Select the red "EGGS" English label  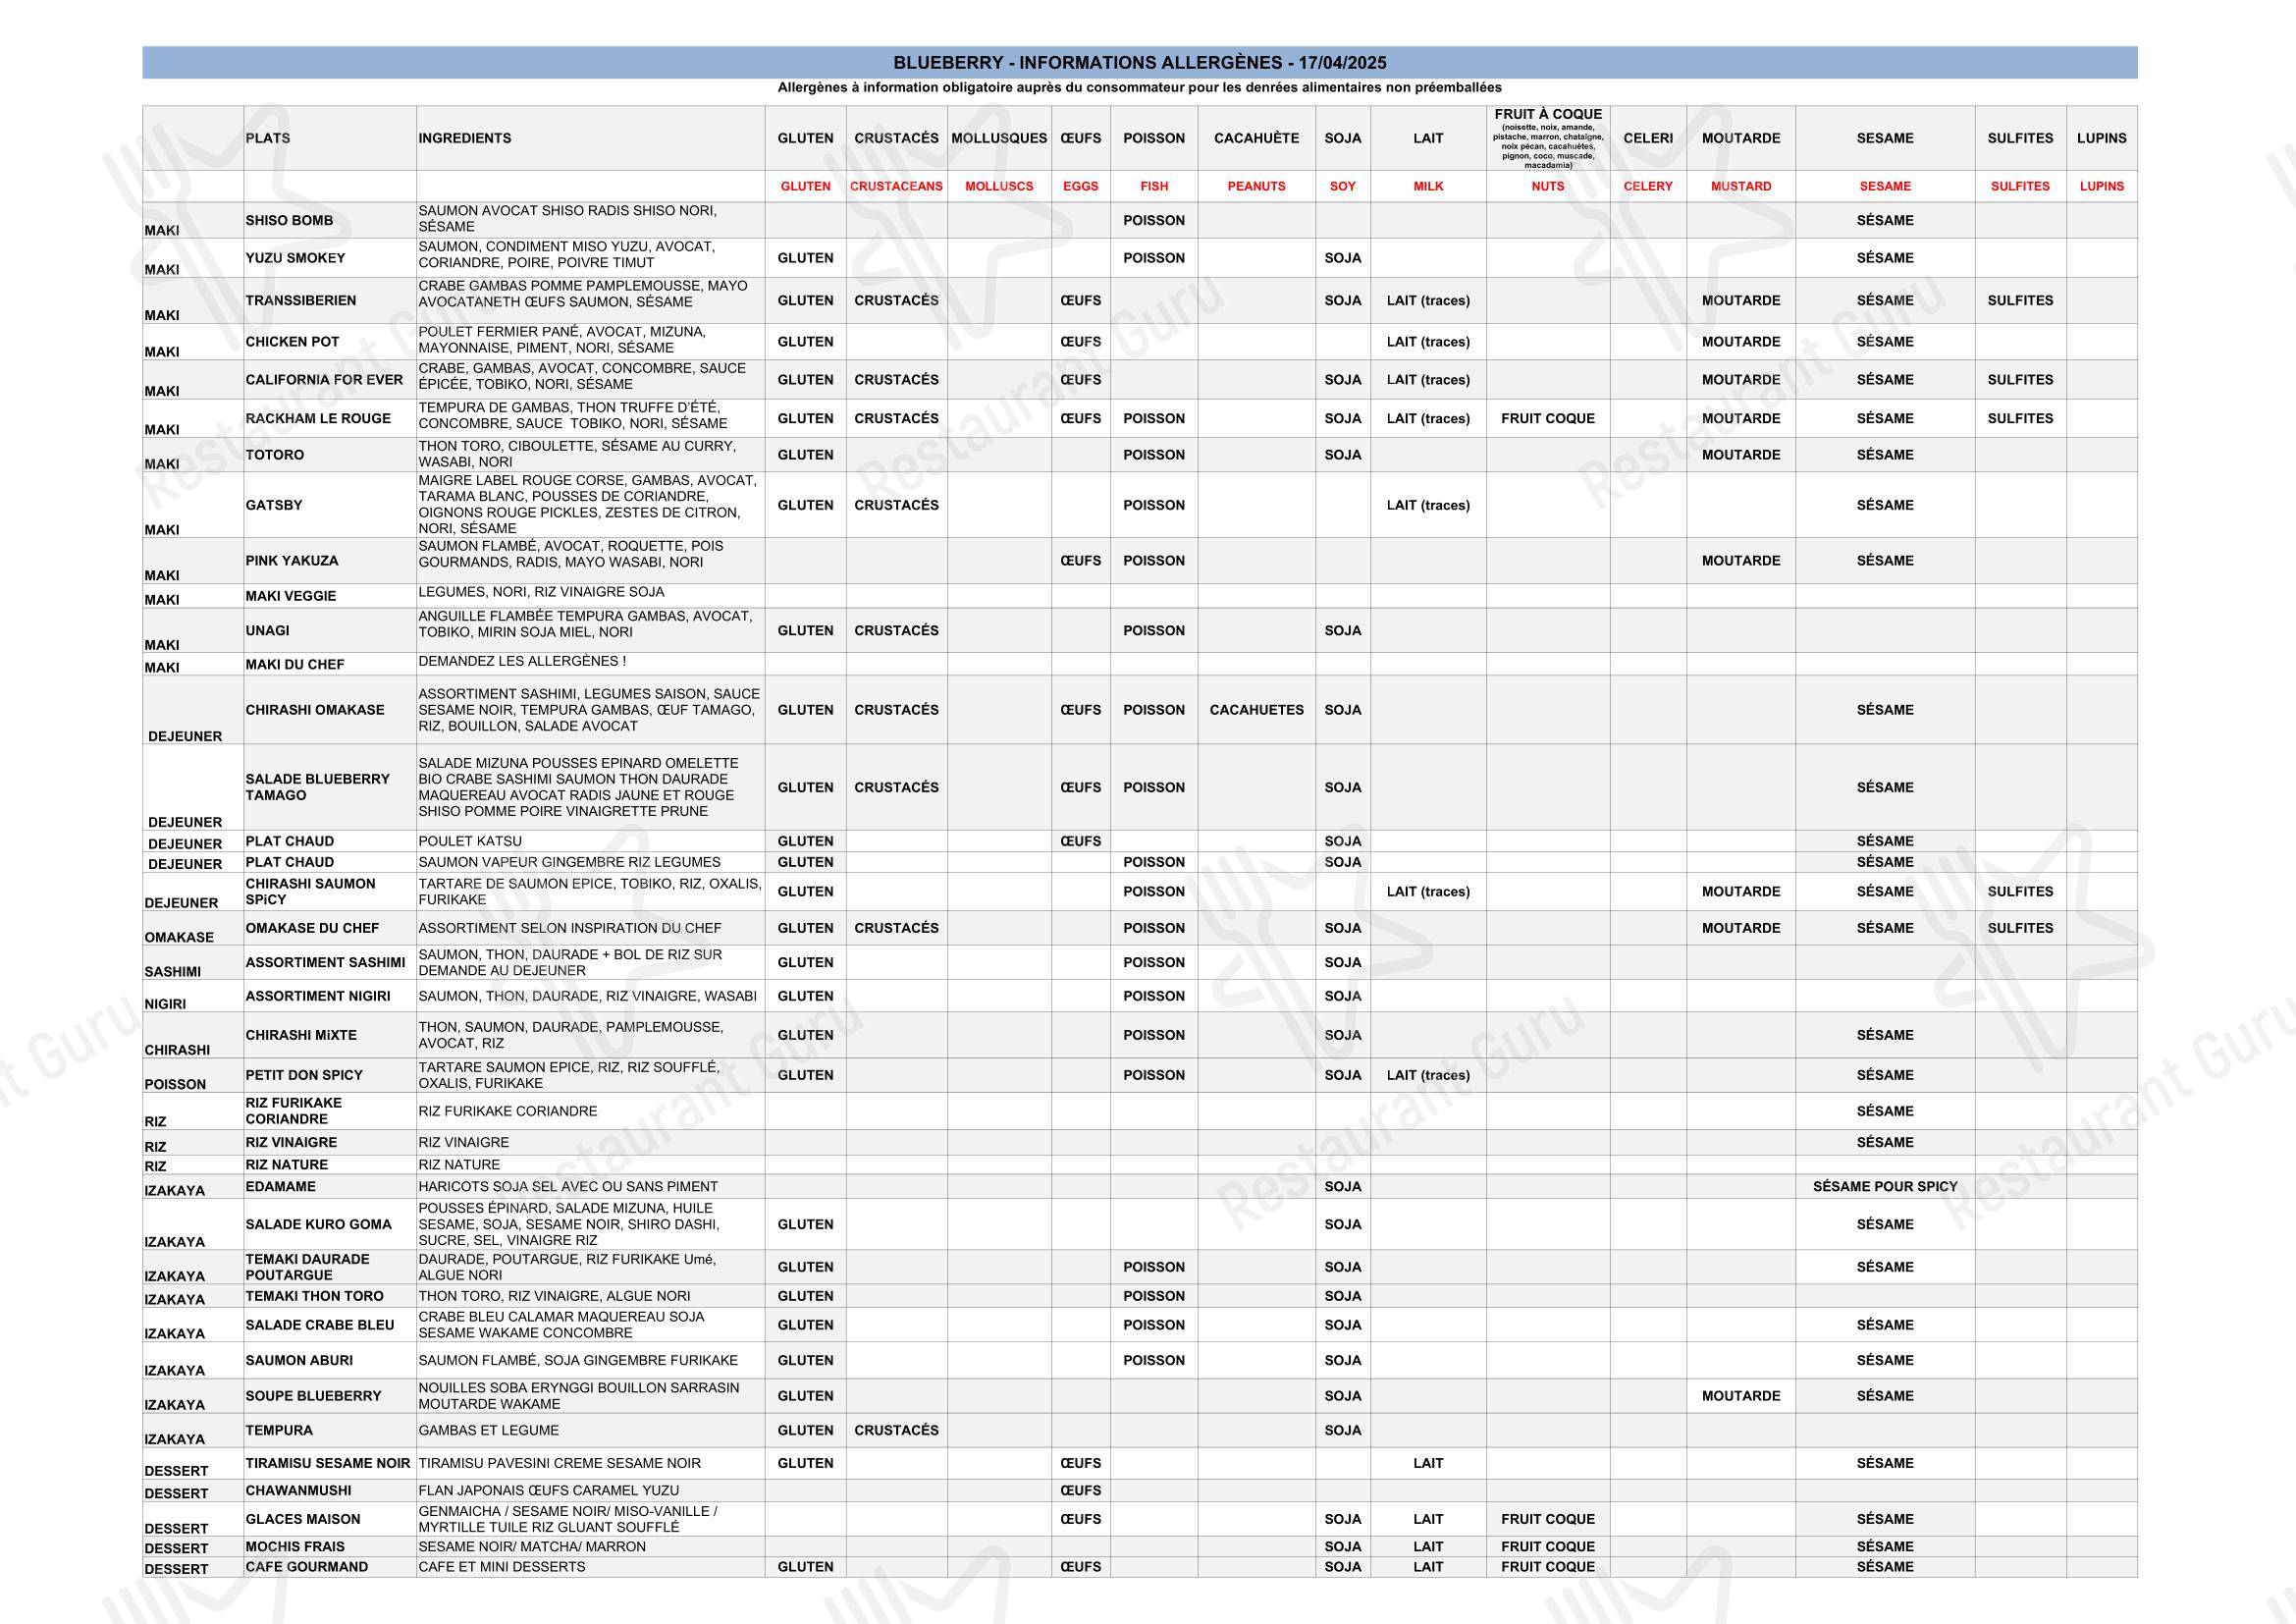click(x=1080, y=187)
